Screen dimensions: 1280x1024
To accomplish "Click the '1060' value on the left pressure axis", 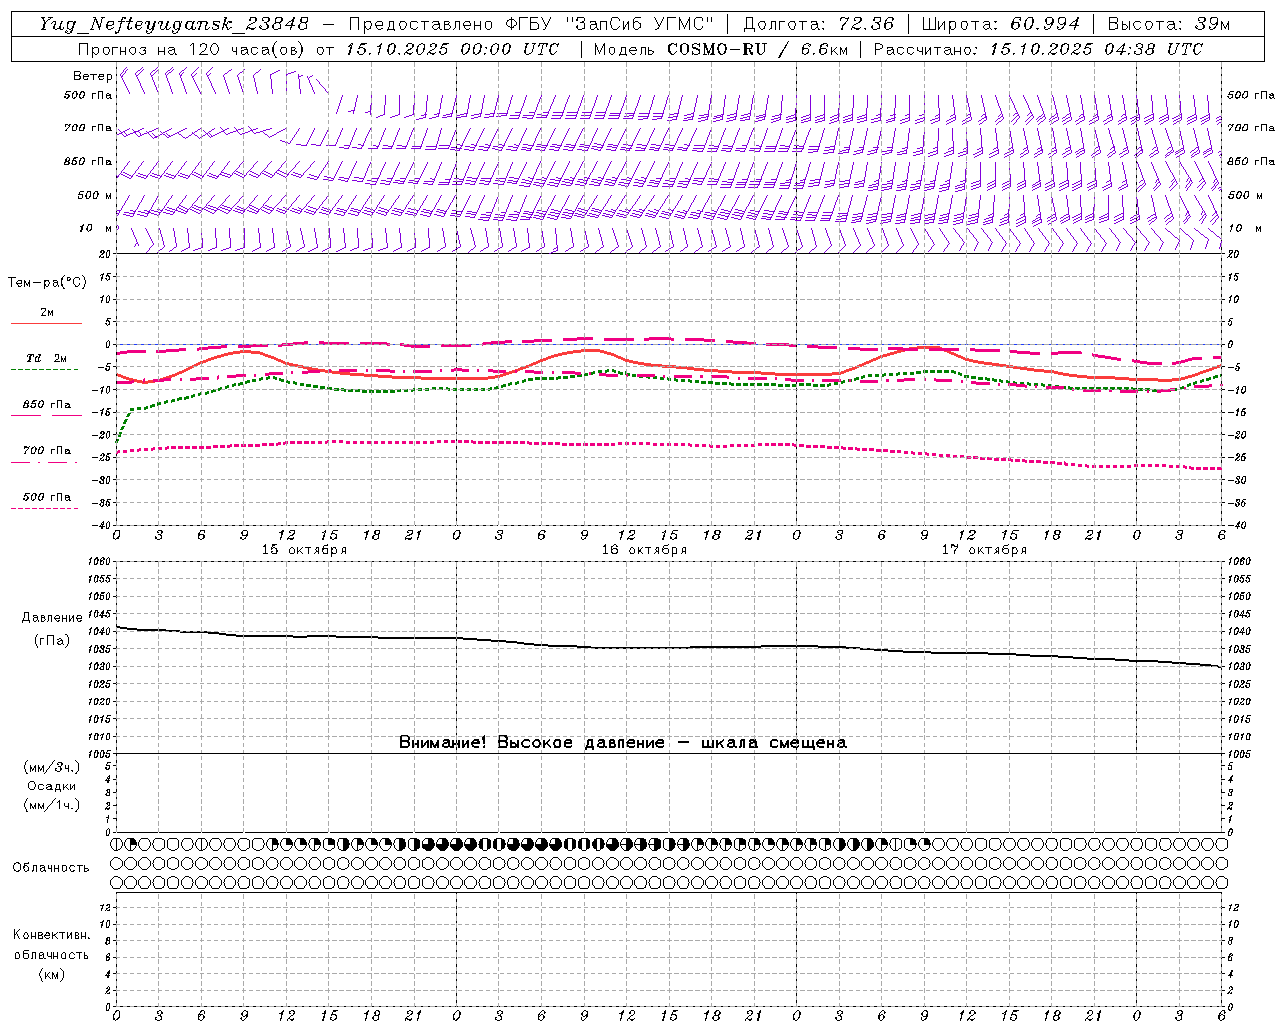I will (x=99, y=561).
